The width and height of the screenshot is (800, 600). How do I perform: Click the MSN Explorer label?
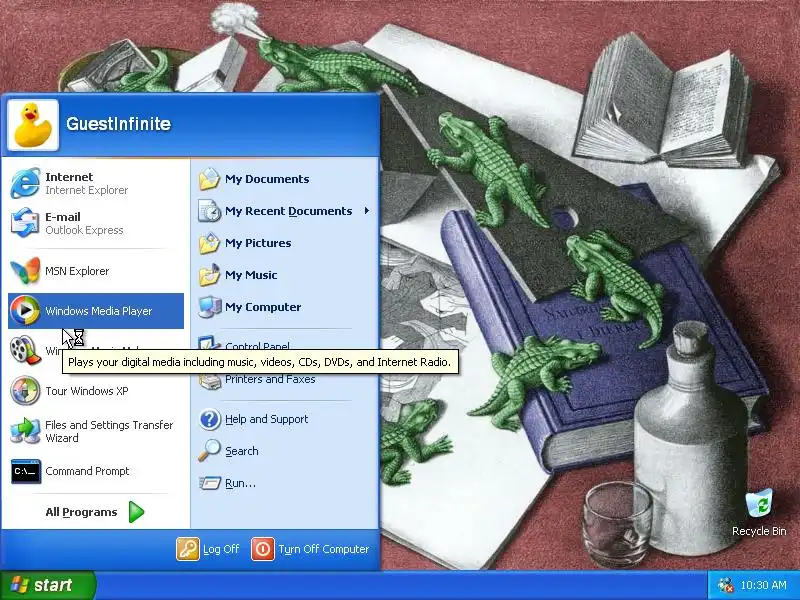click(77, 271)
